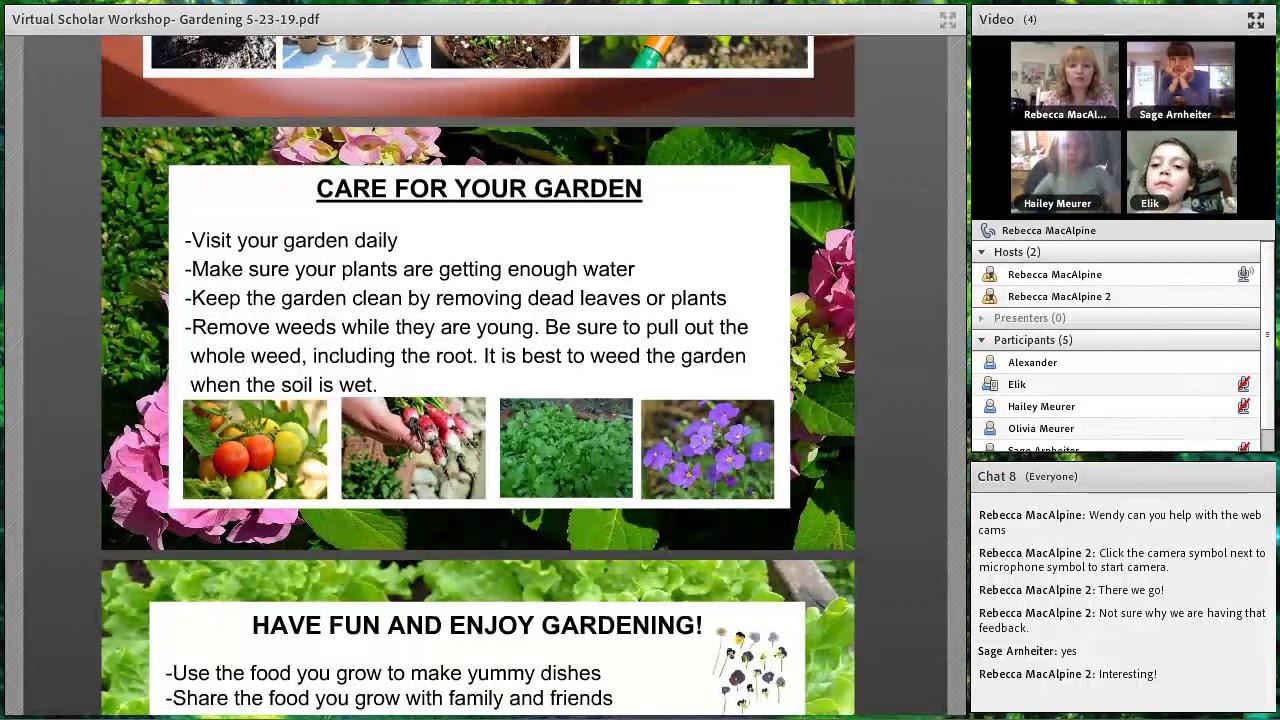This screenshot has height=720, width=1280.
Task: Toggle full screen for the PDF share pod
Action: click(x=947, y=20)
